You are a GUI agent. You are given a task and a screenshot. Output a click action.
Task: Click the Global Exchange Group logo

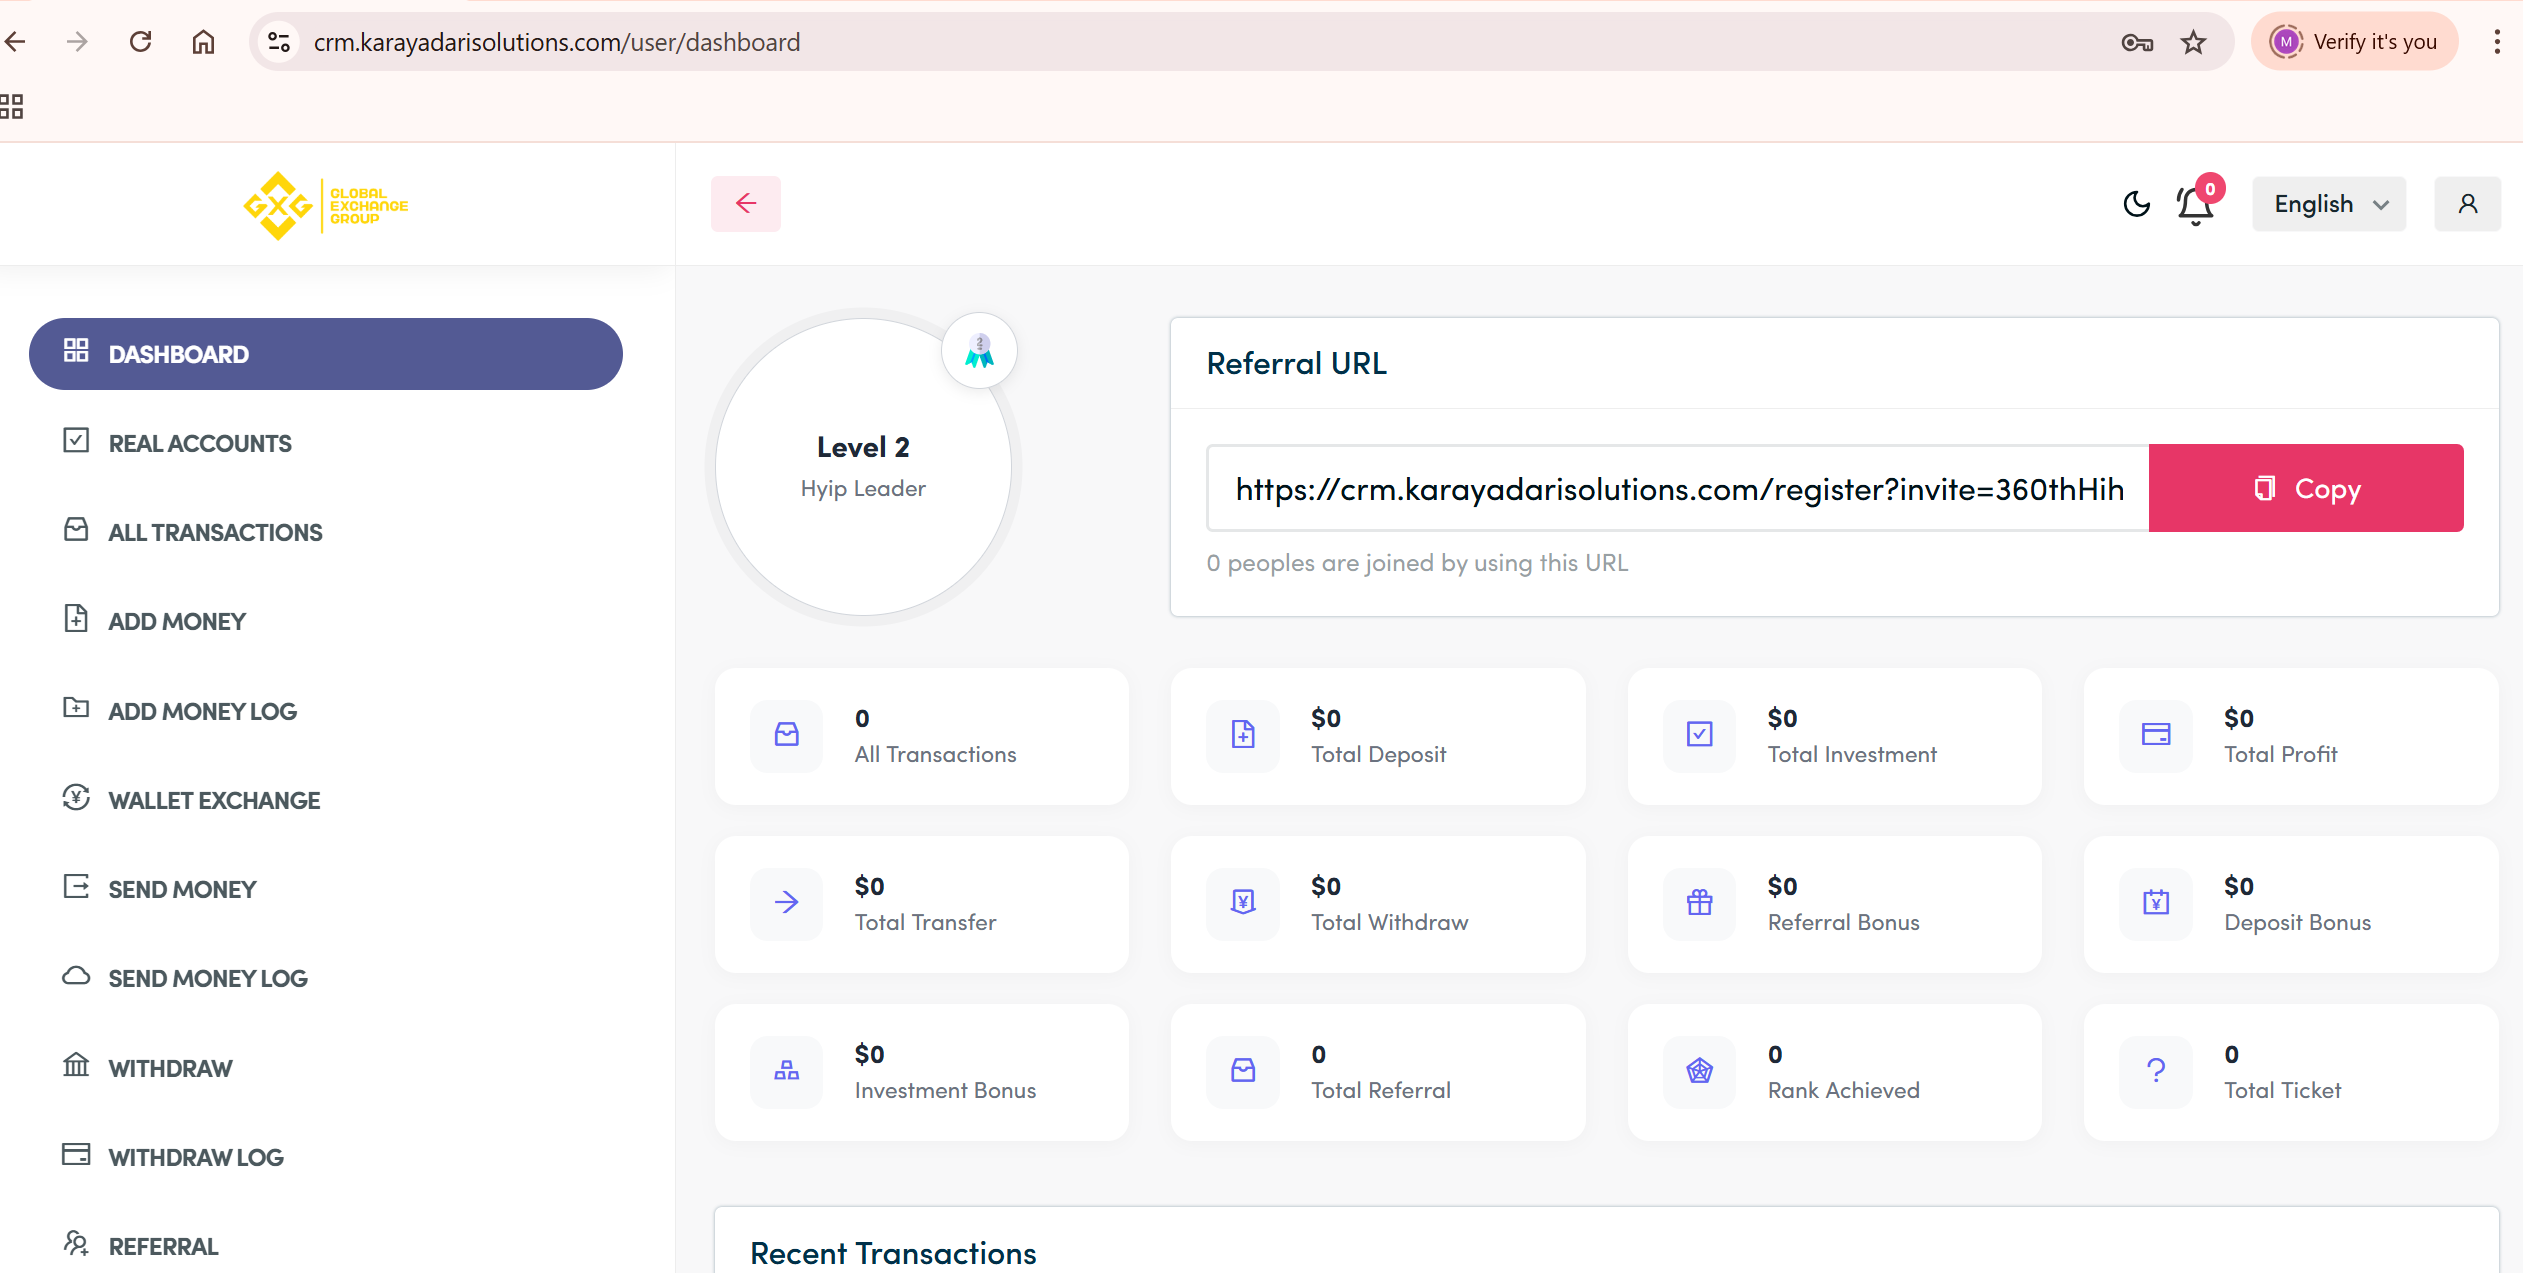tap(326, 206)
